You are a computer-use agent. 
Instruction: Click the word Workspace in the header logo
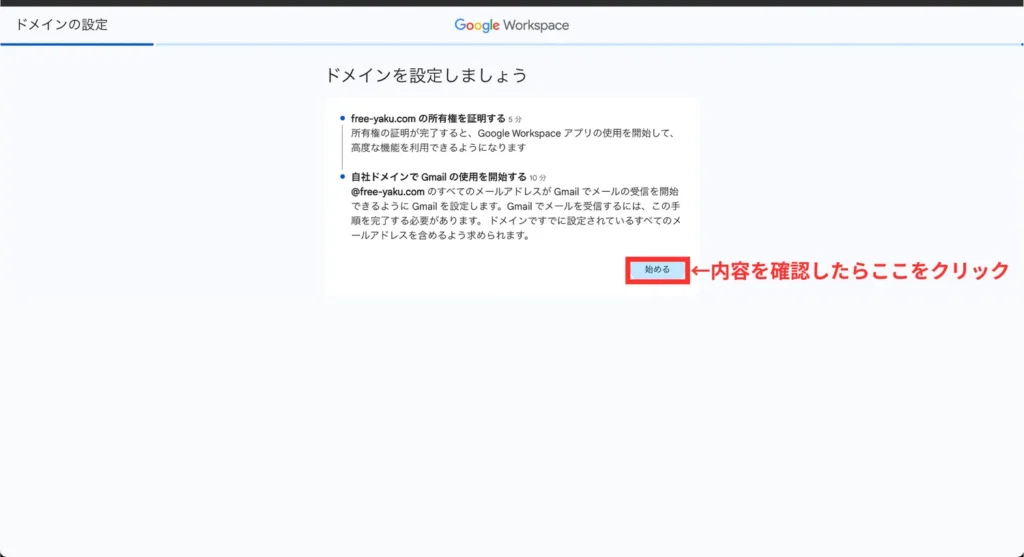[536, 25]
